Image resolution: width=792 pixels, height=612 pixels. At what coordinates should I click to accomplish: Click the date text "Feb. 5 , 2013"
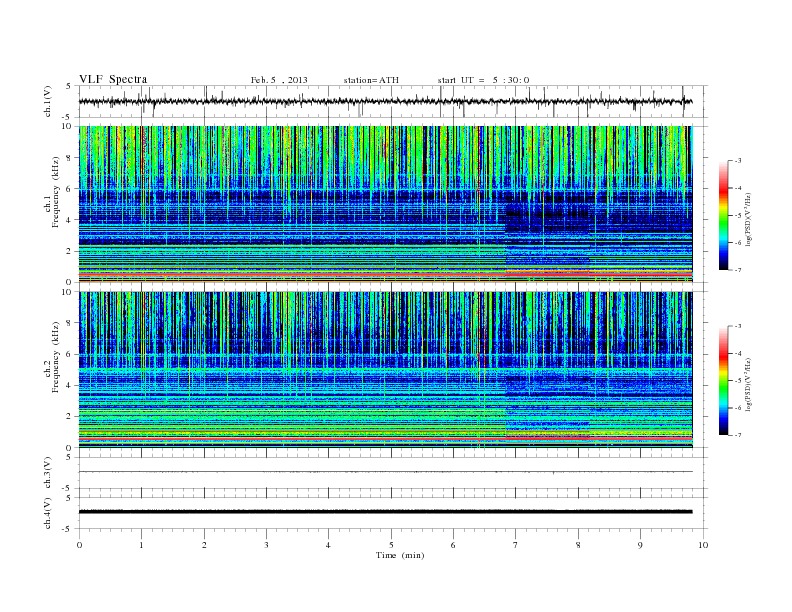pos(279,80)
